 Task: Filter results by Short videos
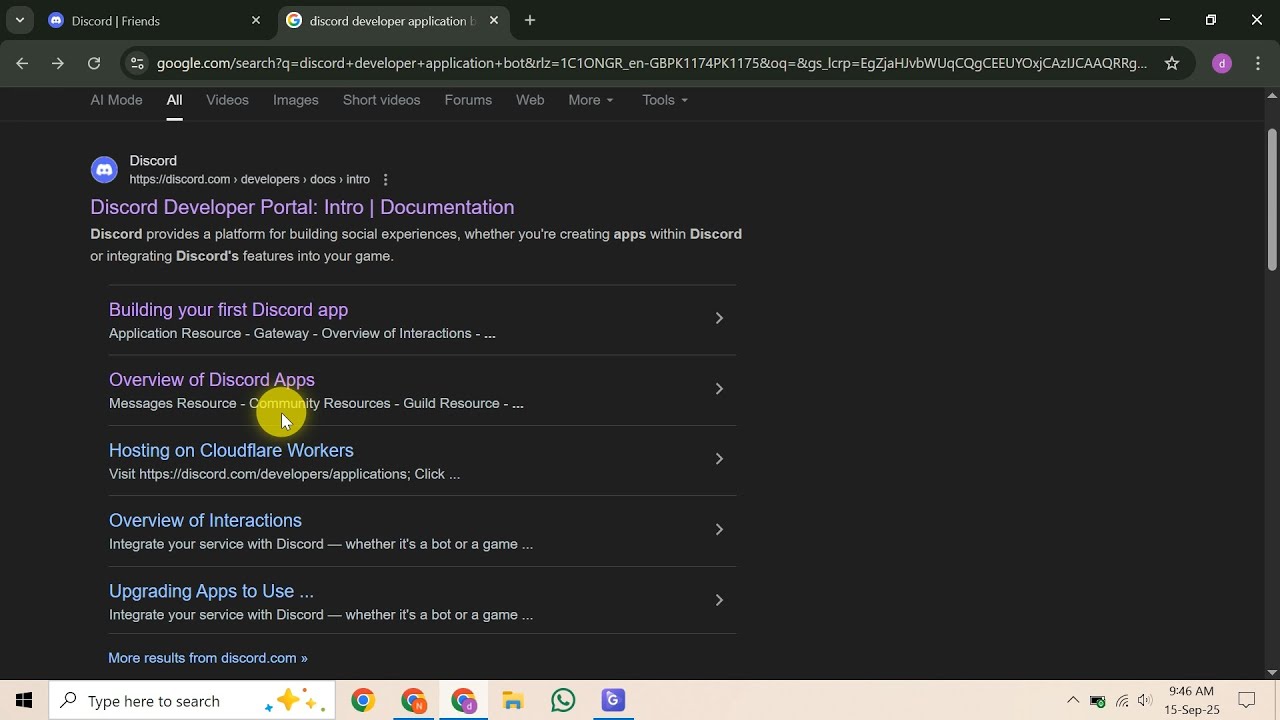(x=381, y=100)
